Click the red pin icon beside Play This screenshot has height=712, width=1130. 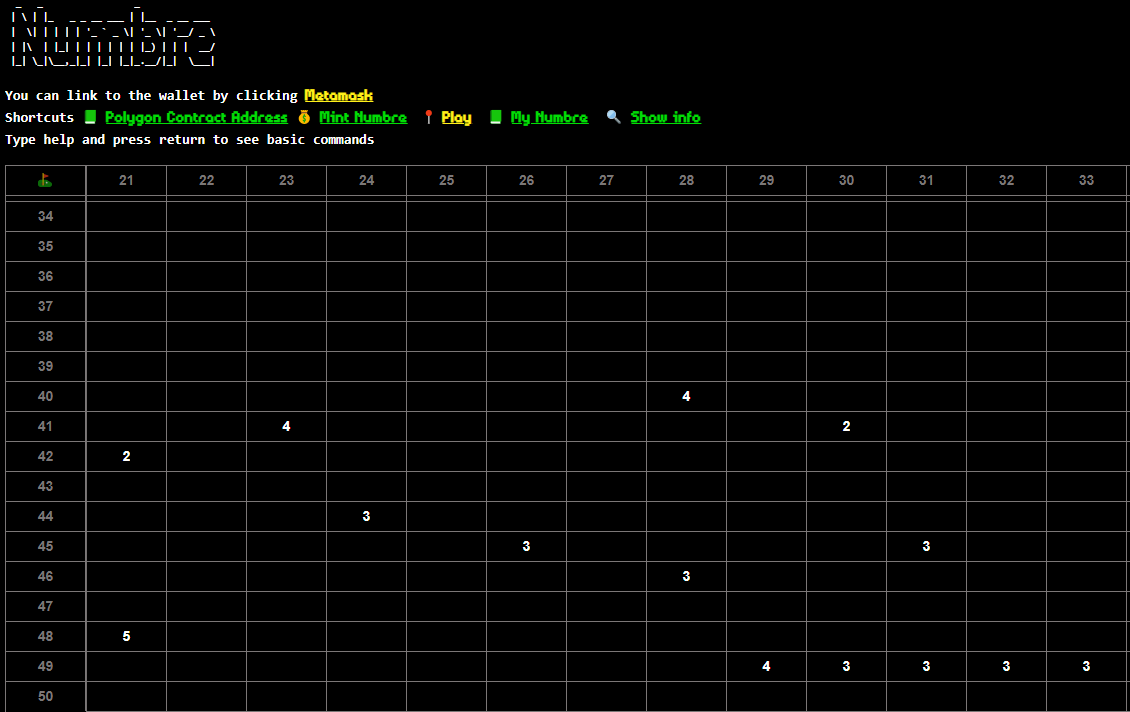pyautogui.click(x=429, y=117)
